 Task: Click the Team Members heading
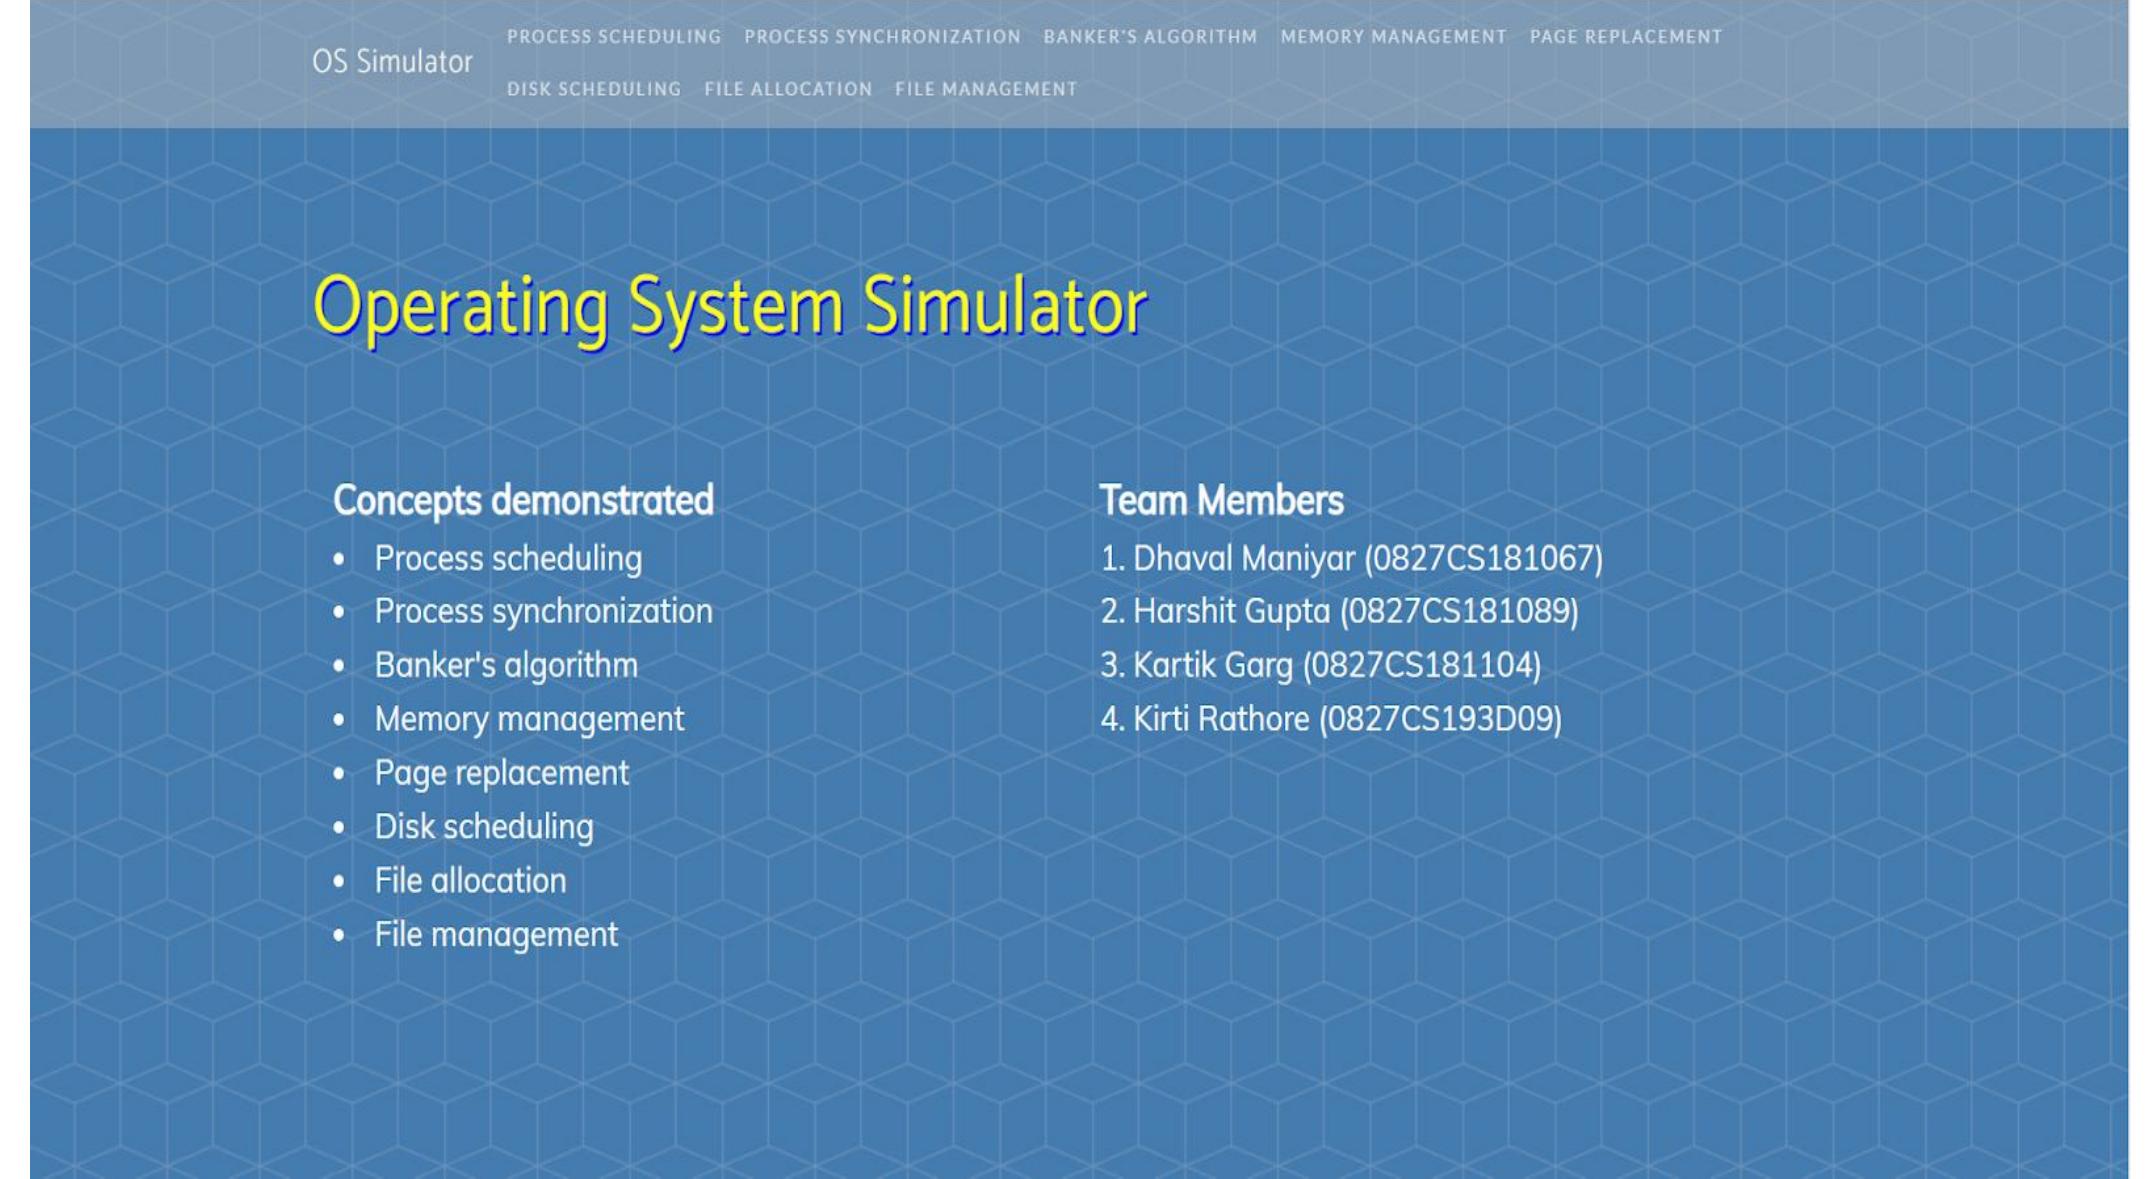point(1221,501)
